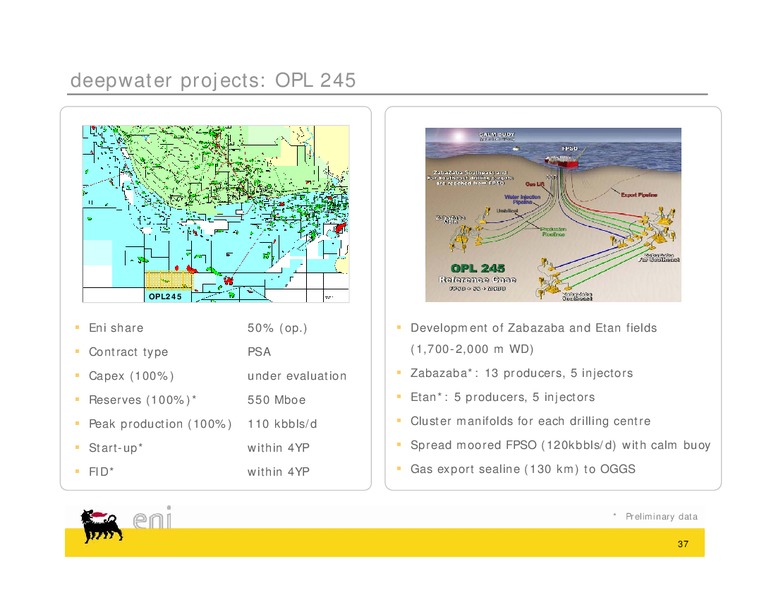Click the slide number 37
The width and height of the screenshot is (776, 600).
(x=683, y=544)
